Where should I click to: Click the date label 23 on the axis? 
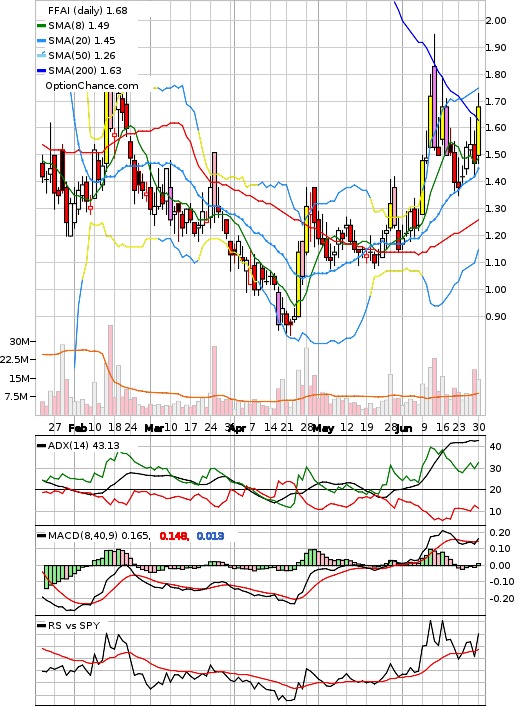(x=459, y=427)
